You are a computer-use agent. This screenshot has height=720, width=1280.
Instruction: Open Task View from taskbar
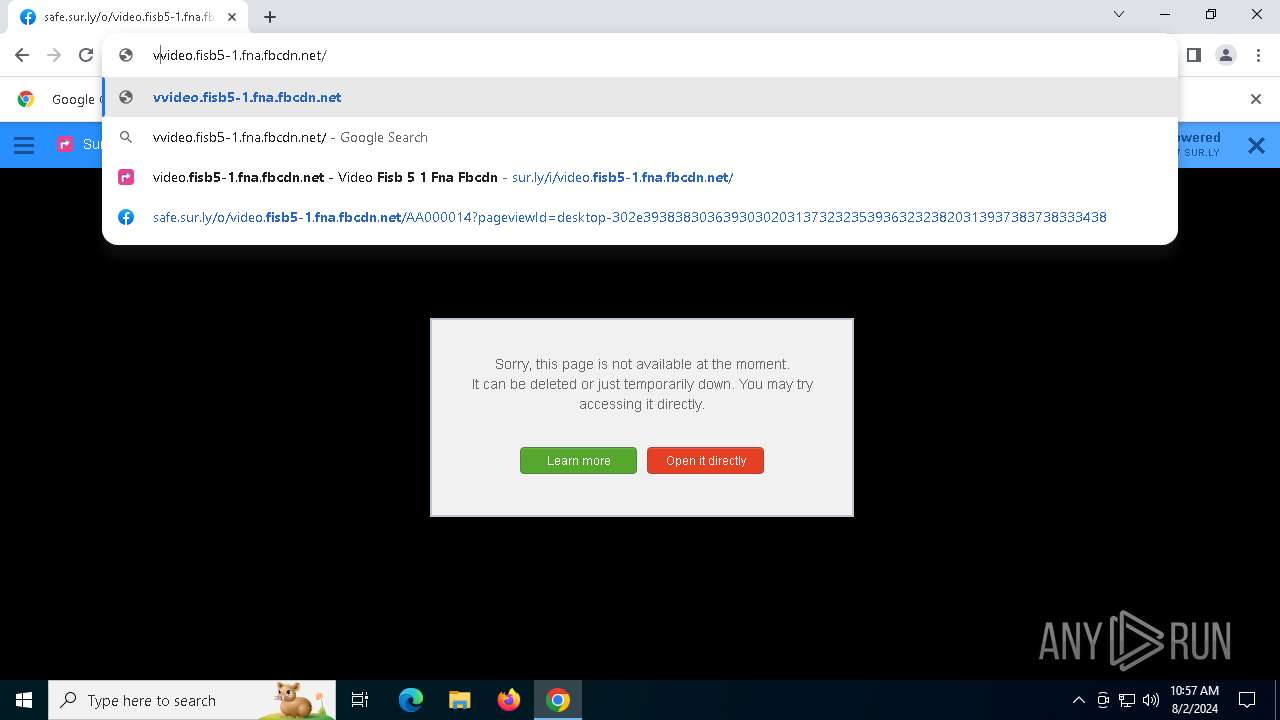click(x=360, y=700)
